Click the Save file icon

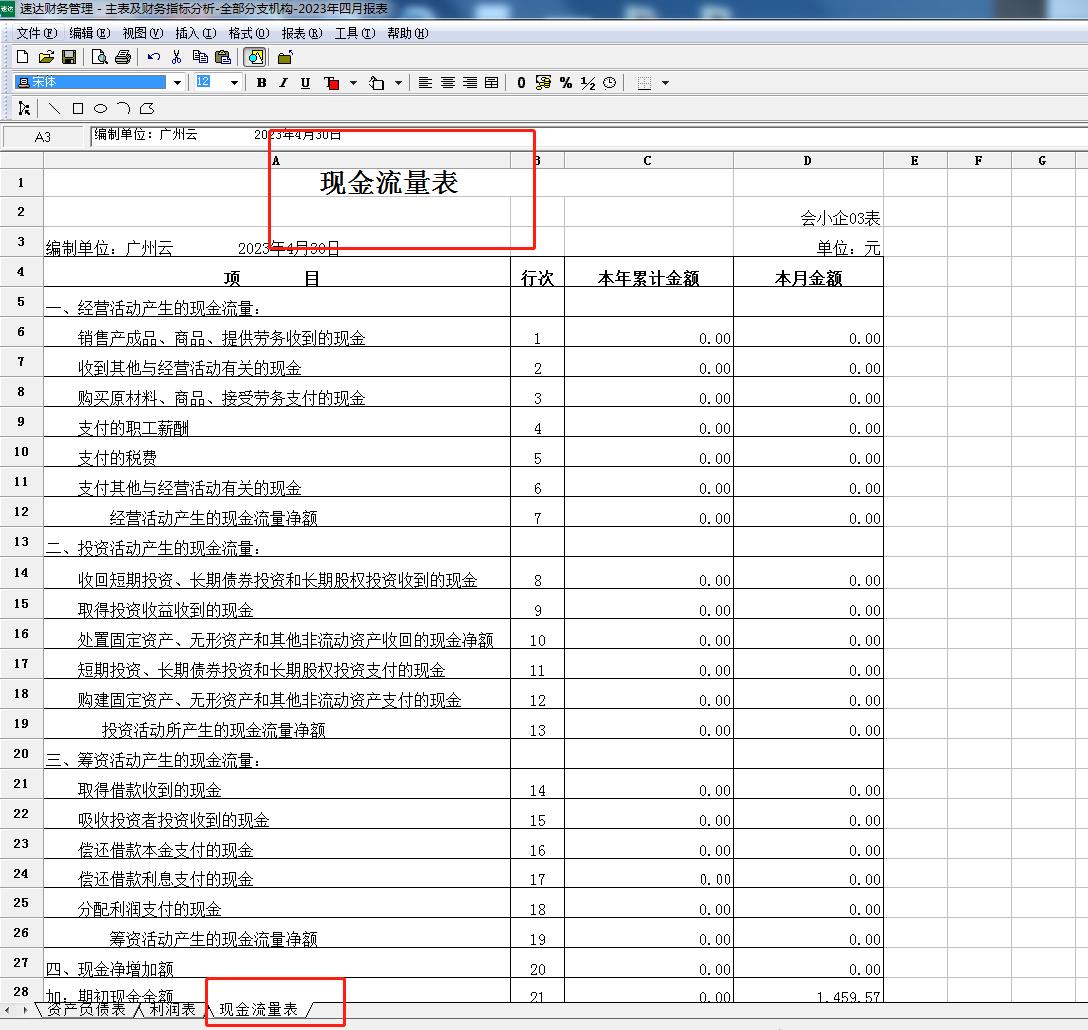69,57
